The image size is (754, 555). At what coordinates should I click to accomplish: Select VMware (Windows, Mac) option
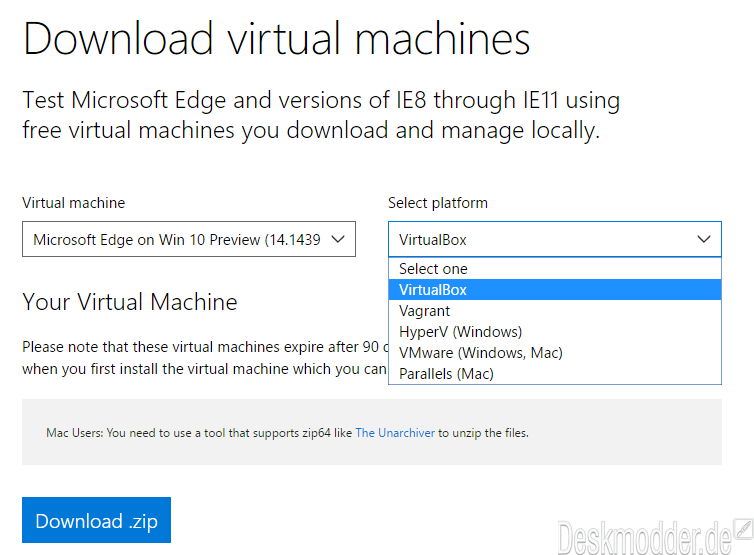[x=555, y=353]
